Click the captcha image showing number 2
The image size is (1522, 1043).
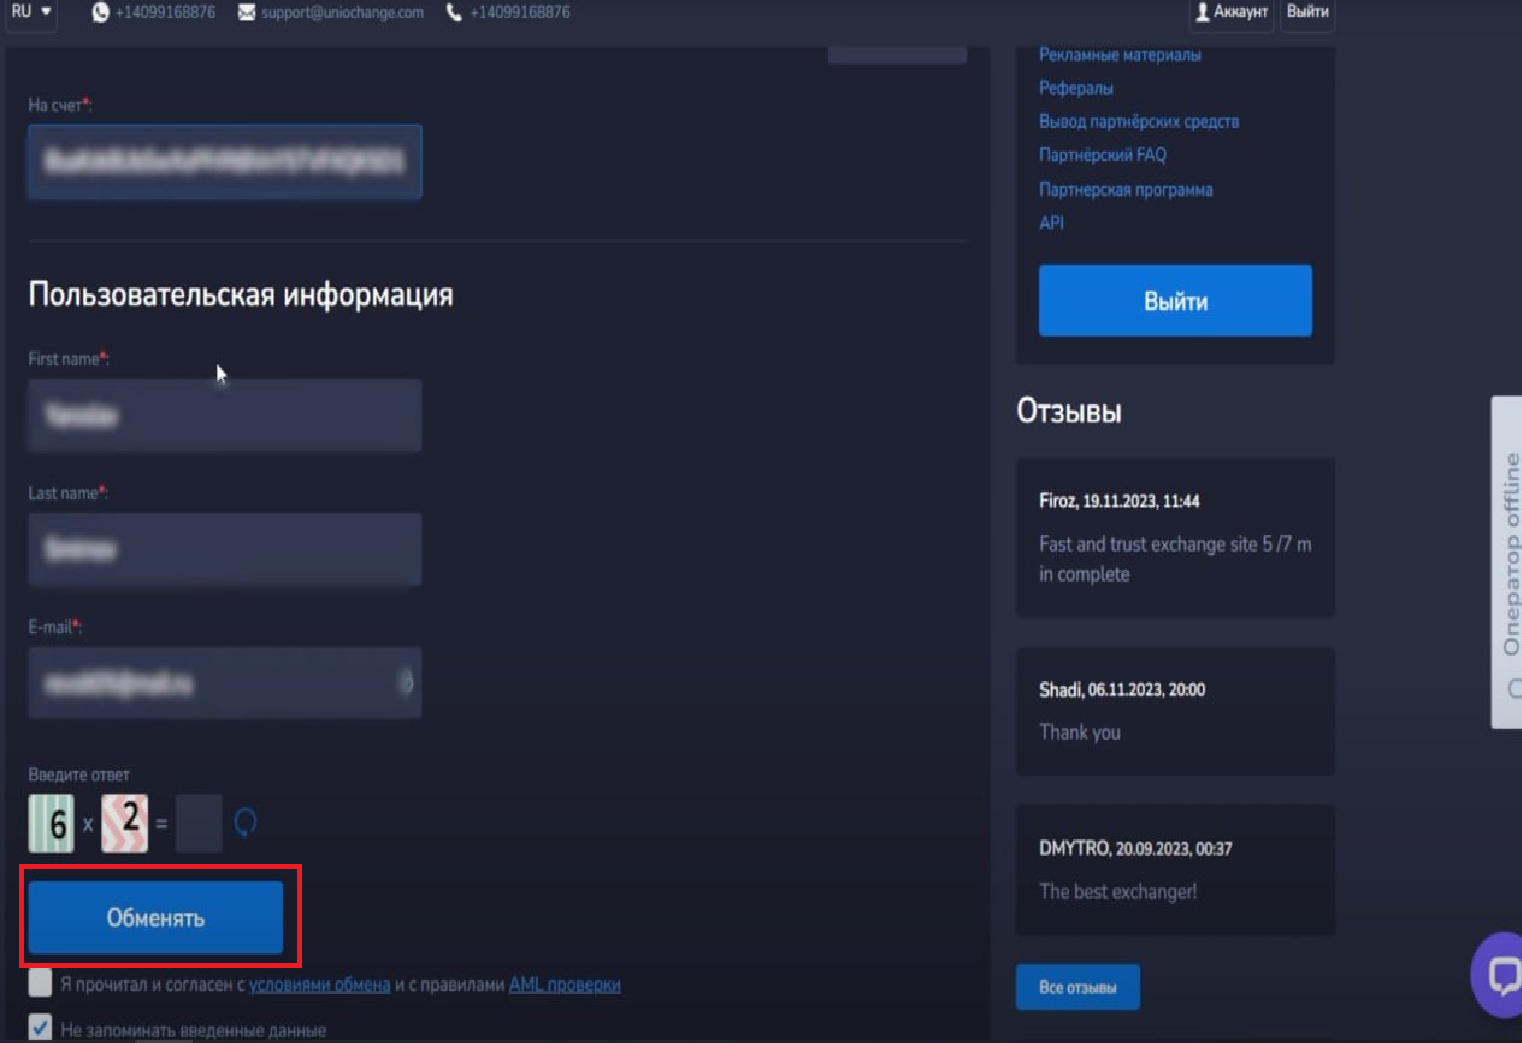click(x=125, y=823)
